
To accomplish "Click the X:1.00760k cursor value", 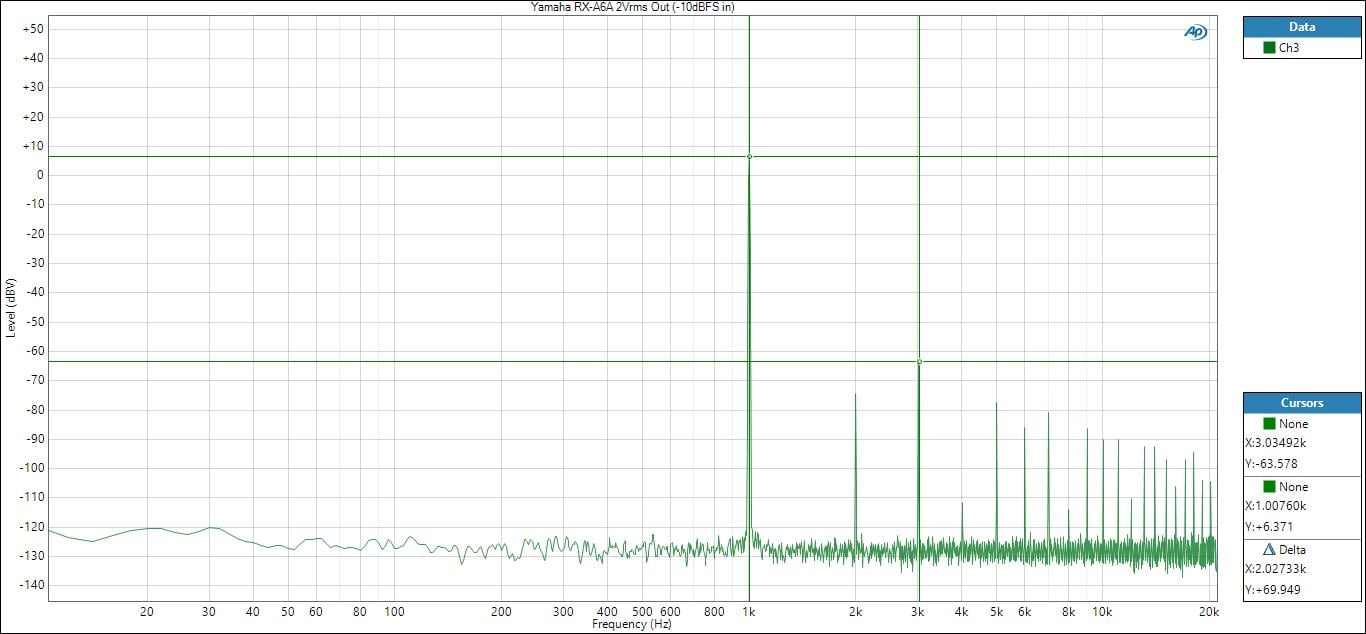I will click(1276, 506).
